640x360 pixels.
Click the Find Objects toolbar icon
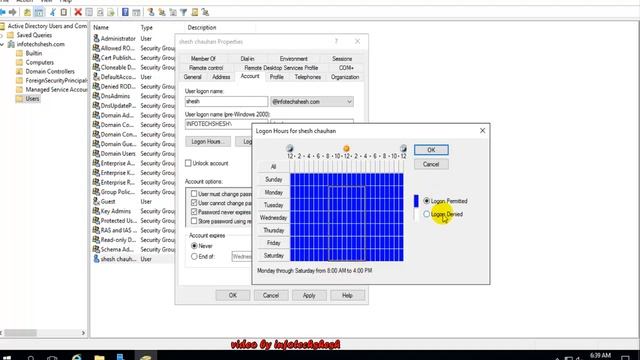click(195, 12)
